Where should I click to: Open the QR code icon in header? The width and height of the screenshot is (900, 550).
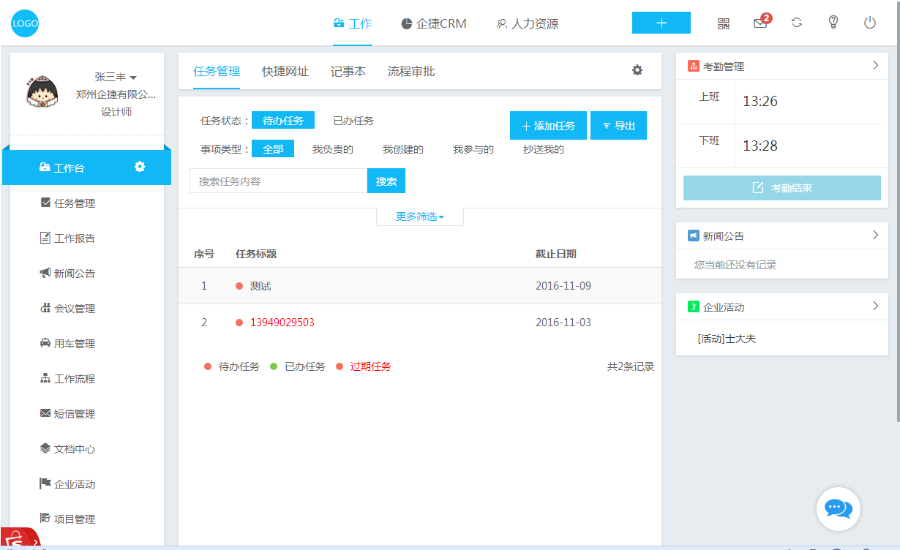click(723, 23)
